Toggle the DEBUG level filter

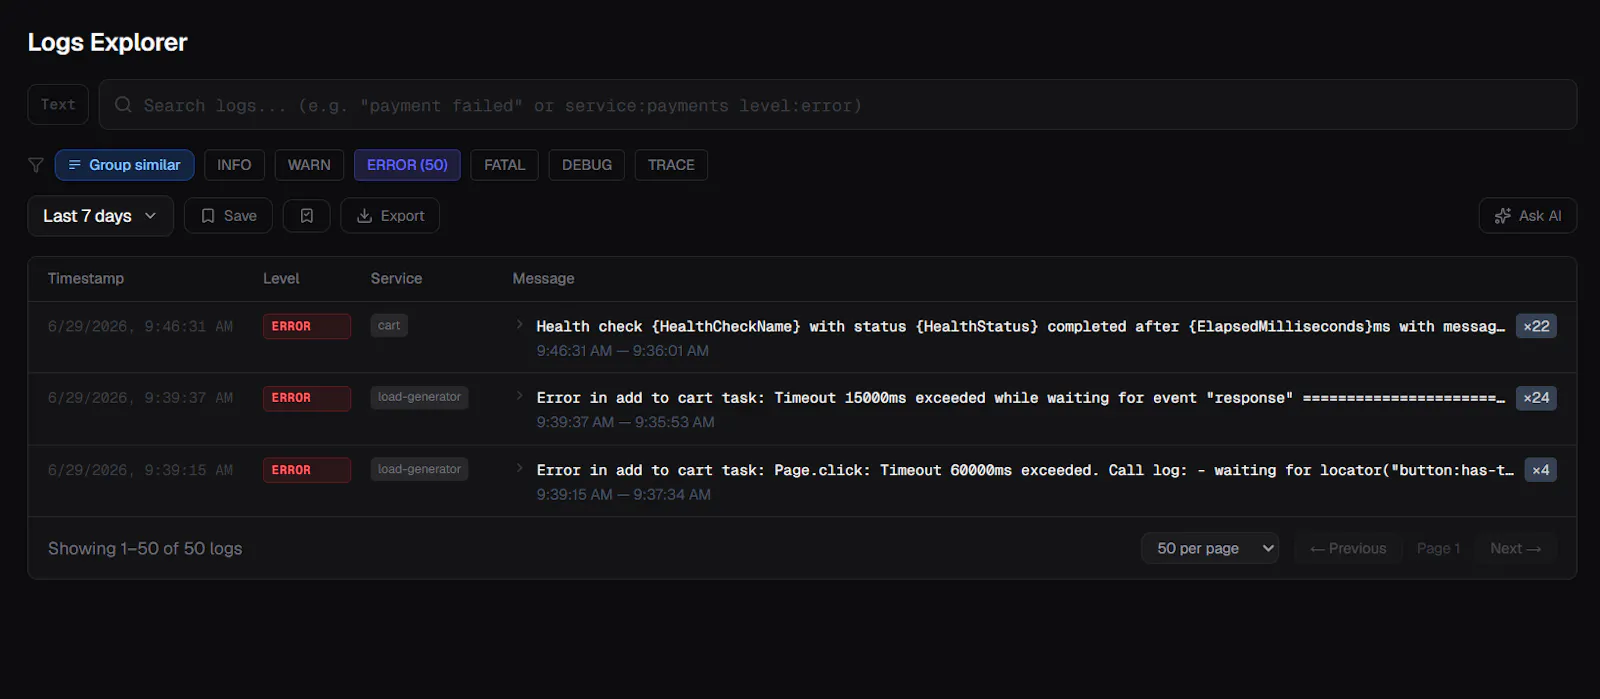click(587, 165)
